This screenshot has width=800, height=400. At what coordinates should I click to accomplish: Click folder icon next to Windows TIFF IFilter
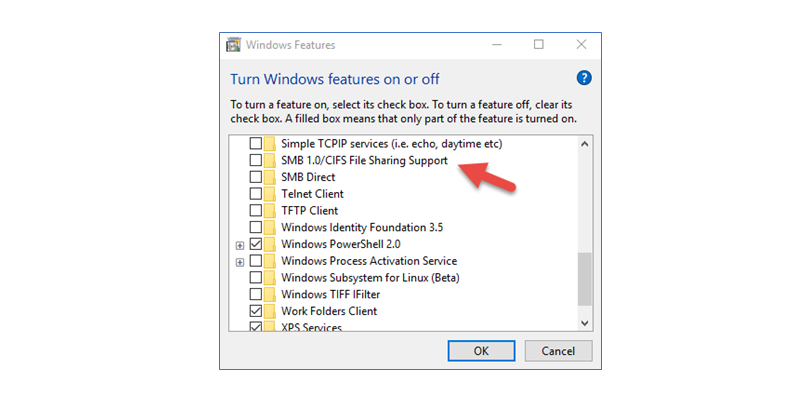coord(270,294)
